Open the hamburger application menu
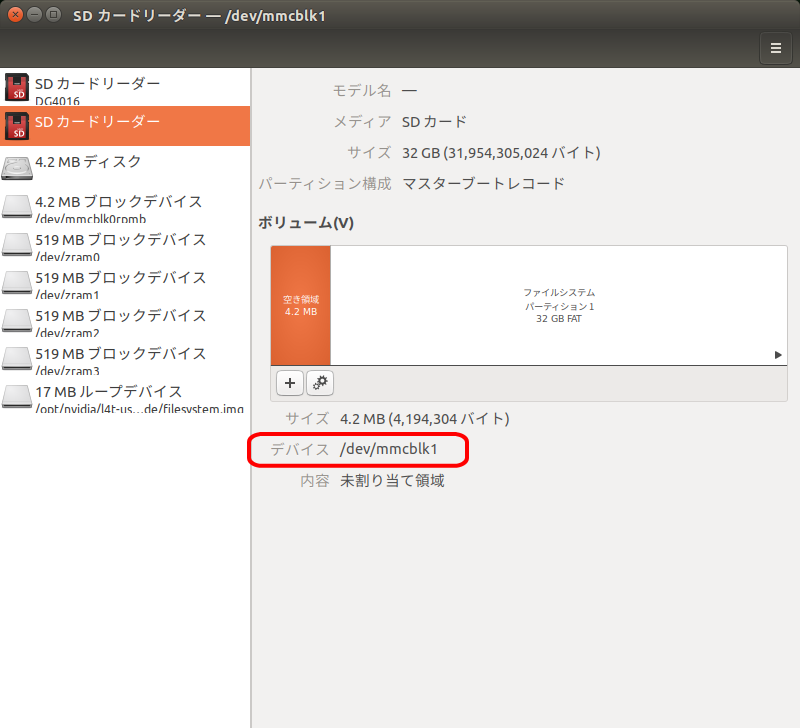 pyautogui.click(x=776, y=47)
